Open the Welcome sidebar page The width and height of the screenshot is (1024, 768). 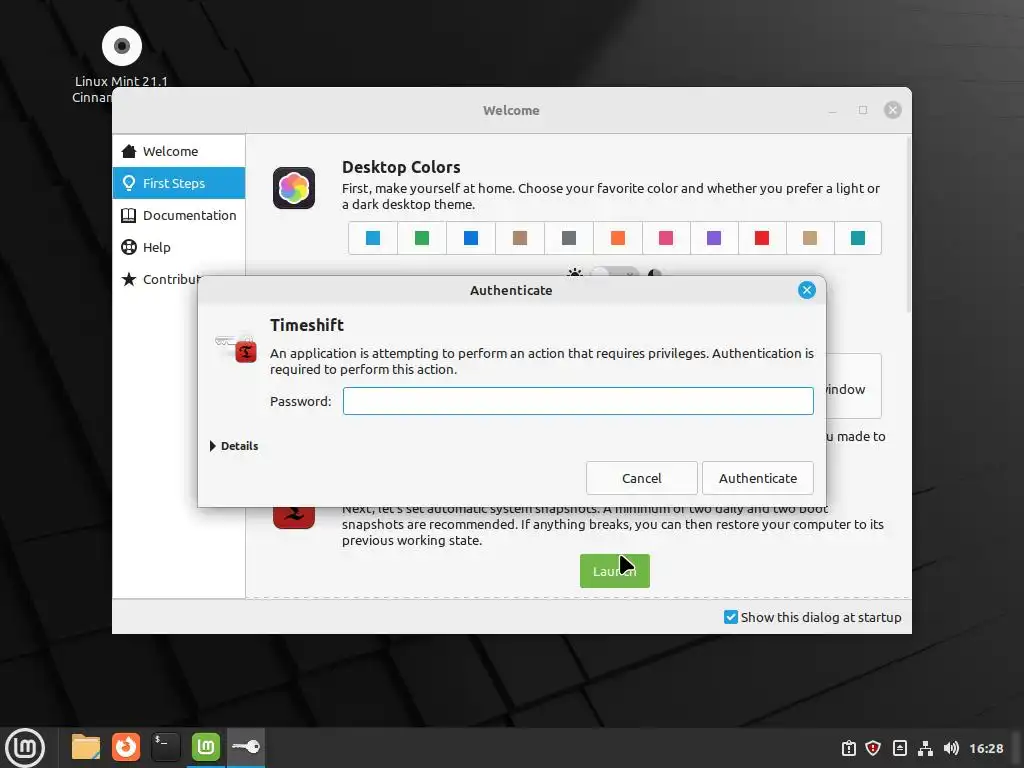pos(179,151)
